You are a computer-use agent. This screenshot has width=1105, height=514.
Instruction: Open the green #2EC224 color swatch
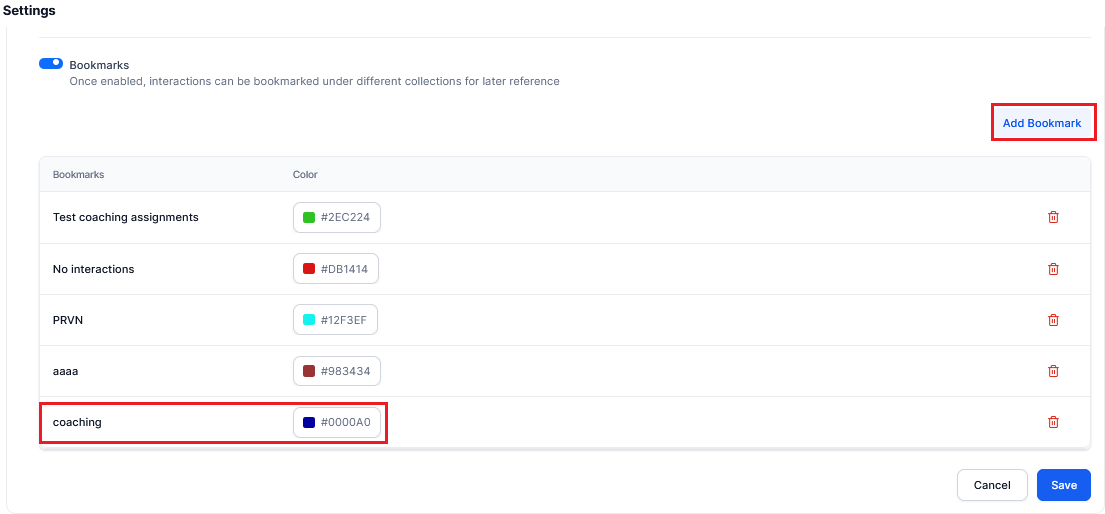310,218
